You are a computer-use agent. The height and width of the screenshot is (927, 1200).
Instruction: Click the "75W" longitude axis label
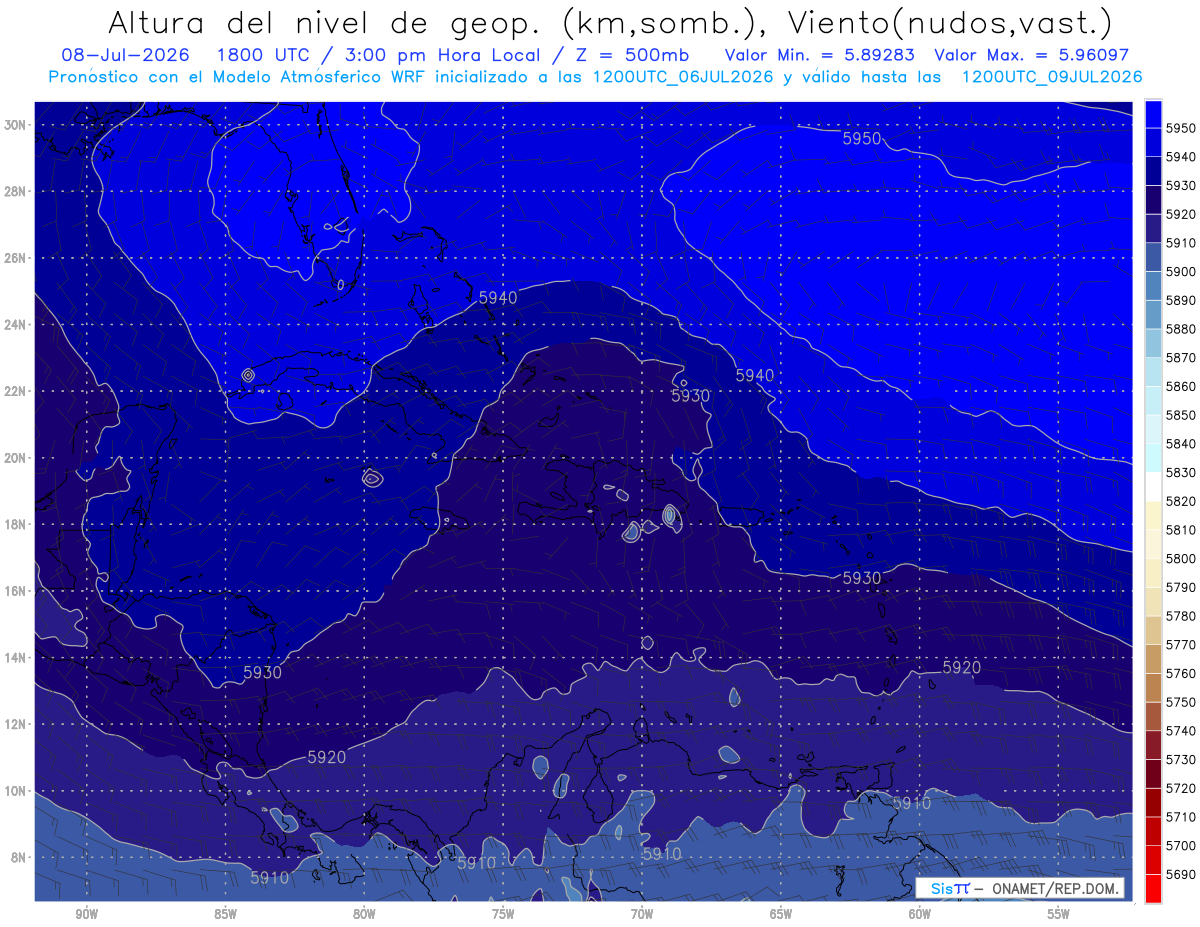pos(503,915)
